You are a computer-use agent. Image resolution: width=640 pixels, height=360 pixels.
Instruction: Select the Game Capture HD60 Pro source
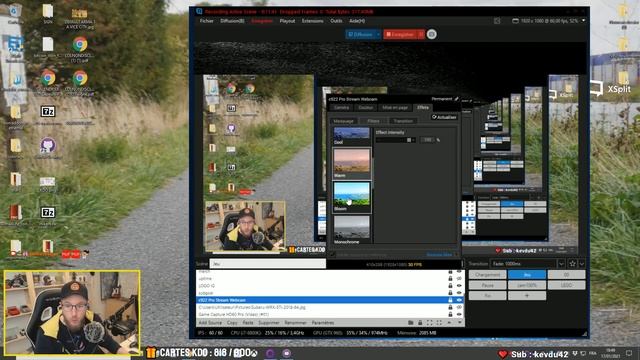click(x=330, y=314)
